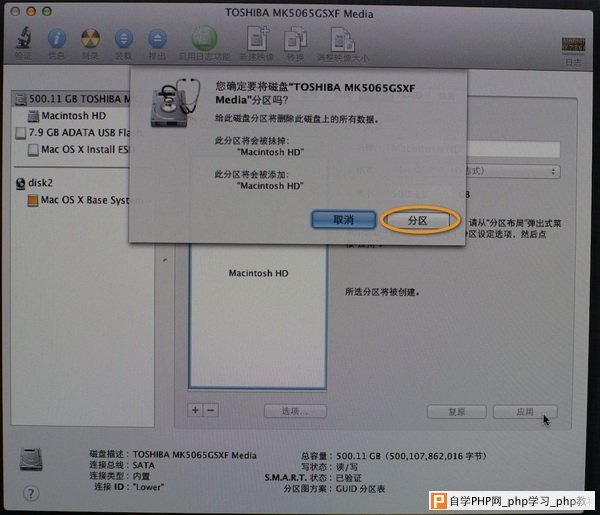Open the 选项 options button
The width and height of the screenshot is (600, 515).
pos(295,411)
